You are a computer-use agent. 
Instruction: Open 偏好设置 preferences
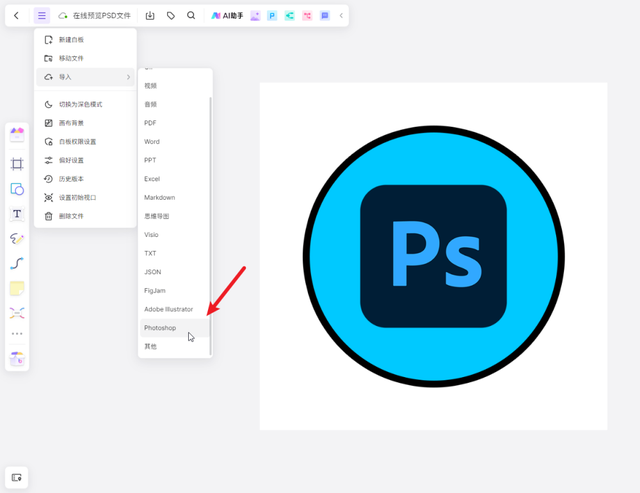[x=85, y=160]
